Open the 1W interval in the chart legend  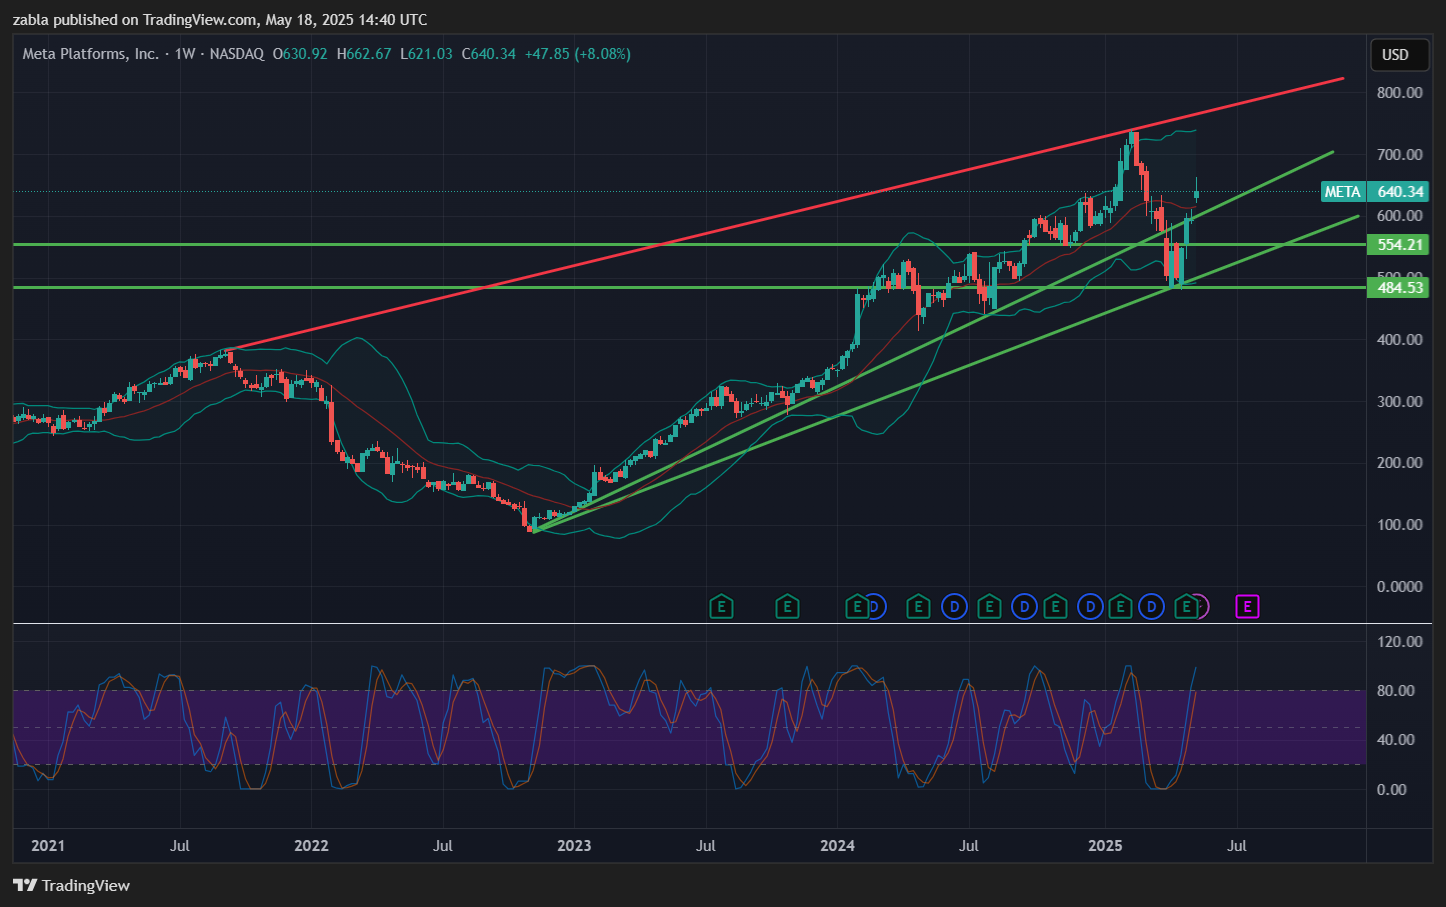[184, 54]
